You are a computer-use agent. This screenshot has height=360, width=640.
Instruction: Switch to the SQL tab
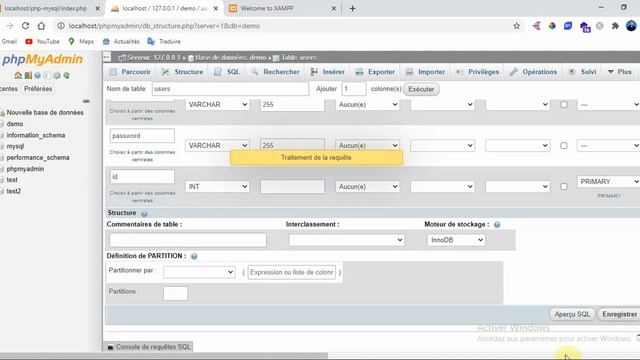pos(227,72)
